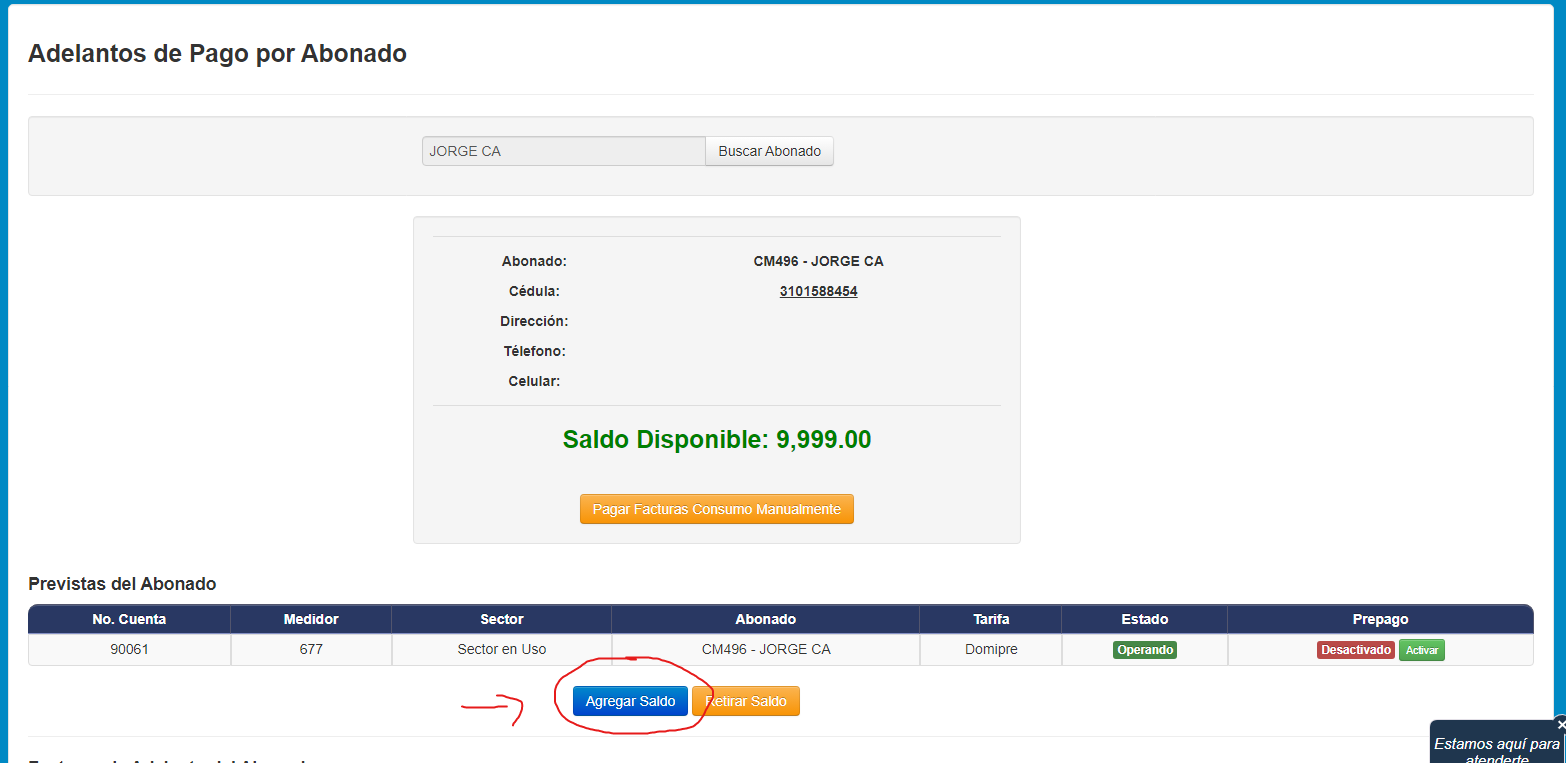
Task: Open the 'Estamos aquí para atenderte' chat widget
Action: click(x=1497, y=745)
